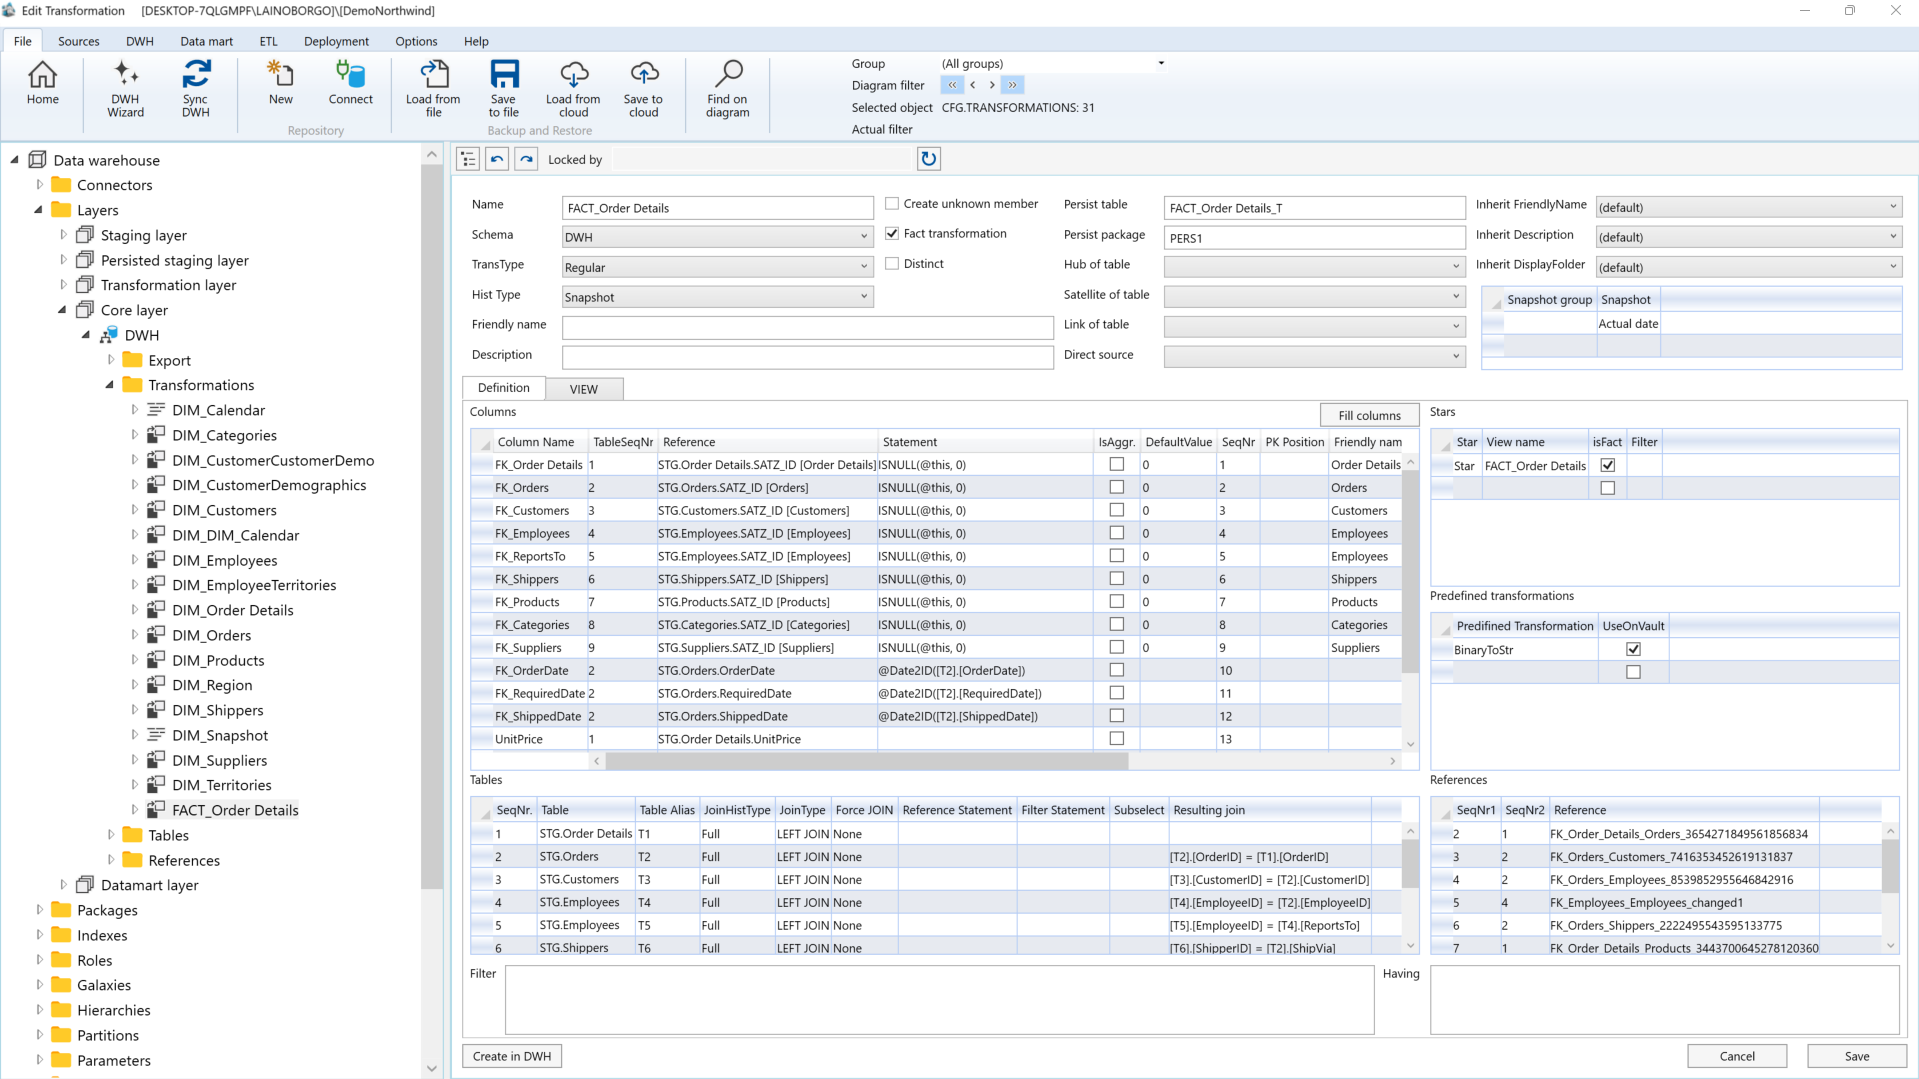
Task: Click the refresh lock icon
Action: 928,159
